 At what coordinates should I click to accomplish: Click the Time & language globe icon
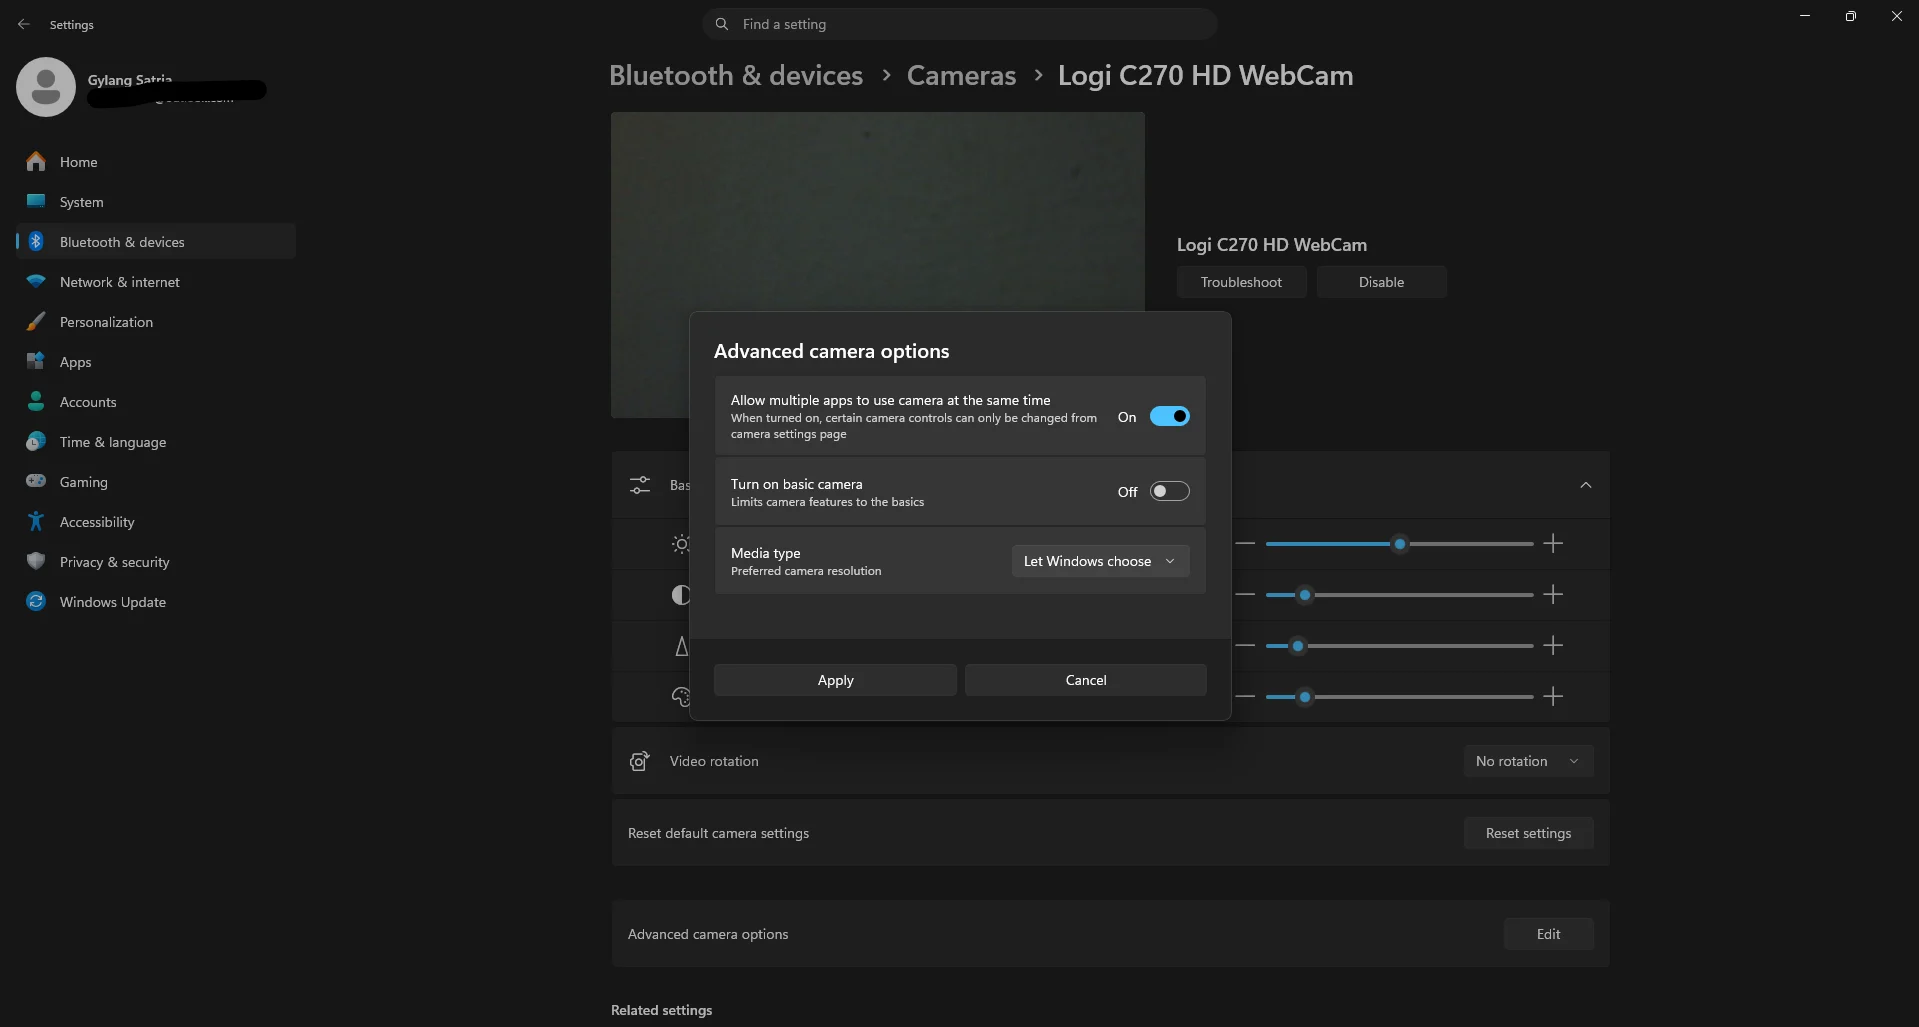tap(36, 441)
